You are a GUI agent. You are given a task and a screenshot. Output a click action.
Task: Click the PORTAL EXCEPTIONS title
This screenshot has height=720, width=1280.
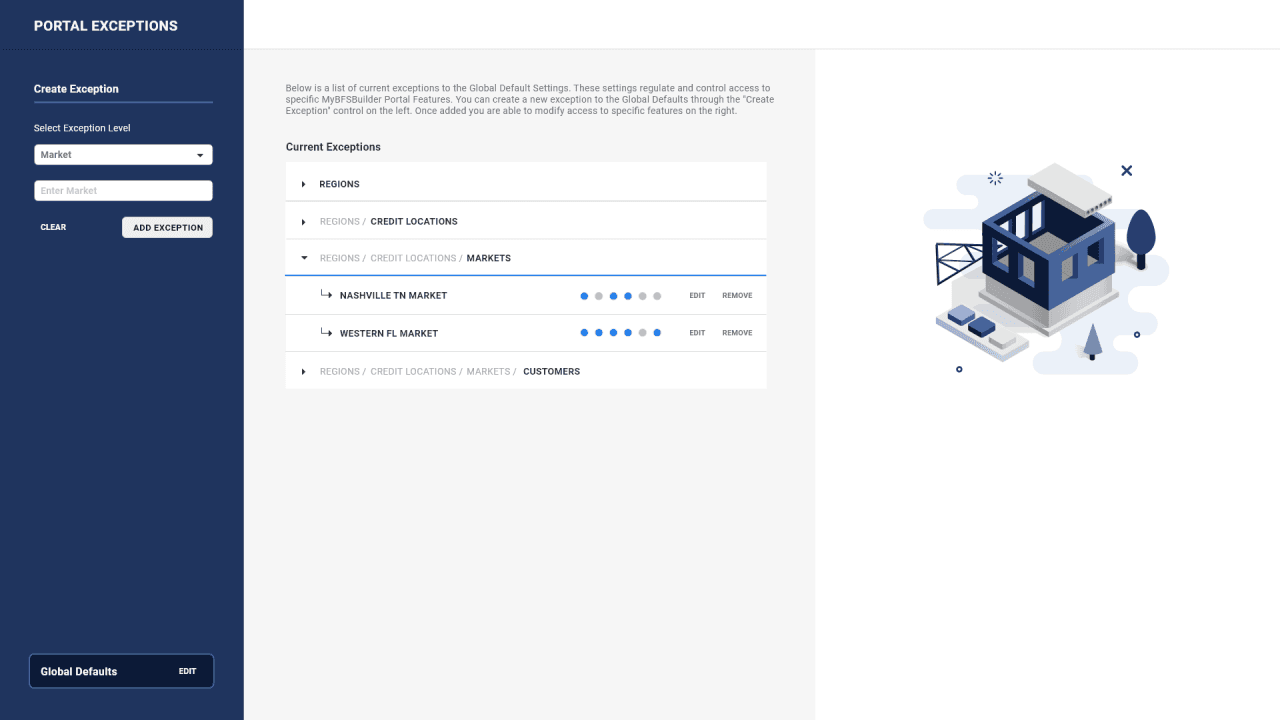106,26
